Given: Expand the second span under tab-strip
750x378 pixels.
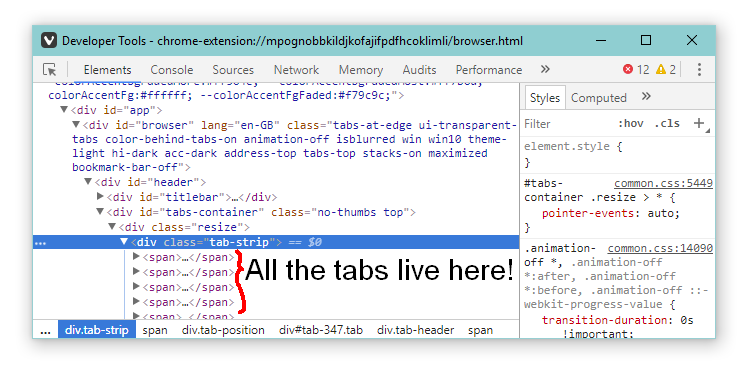Looking at the screenshot, I should (136, 271).
